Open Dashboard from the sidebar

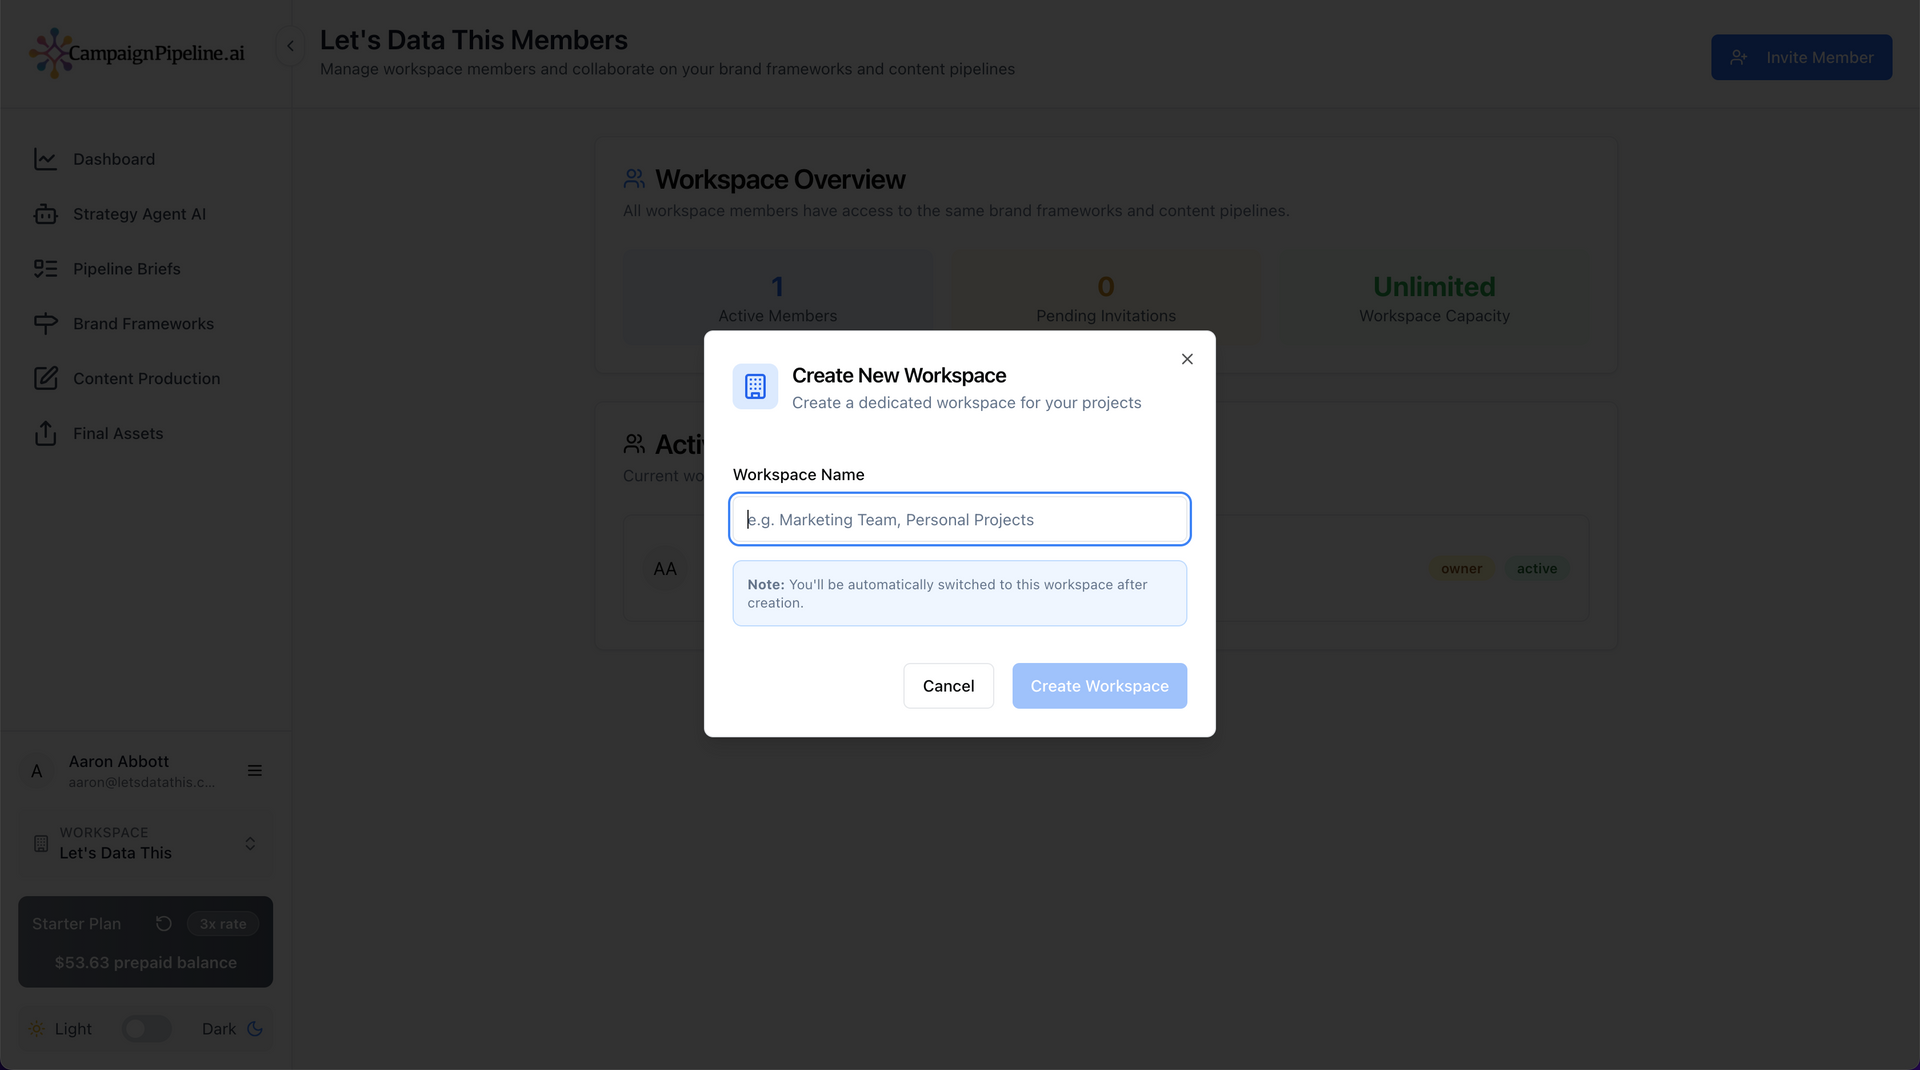pos(113,159)
